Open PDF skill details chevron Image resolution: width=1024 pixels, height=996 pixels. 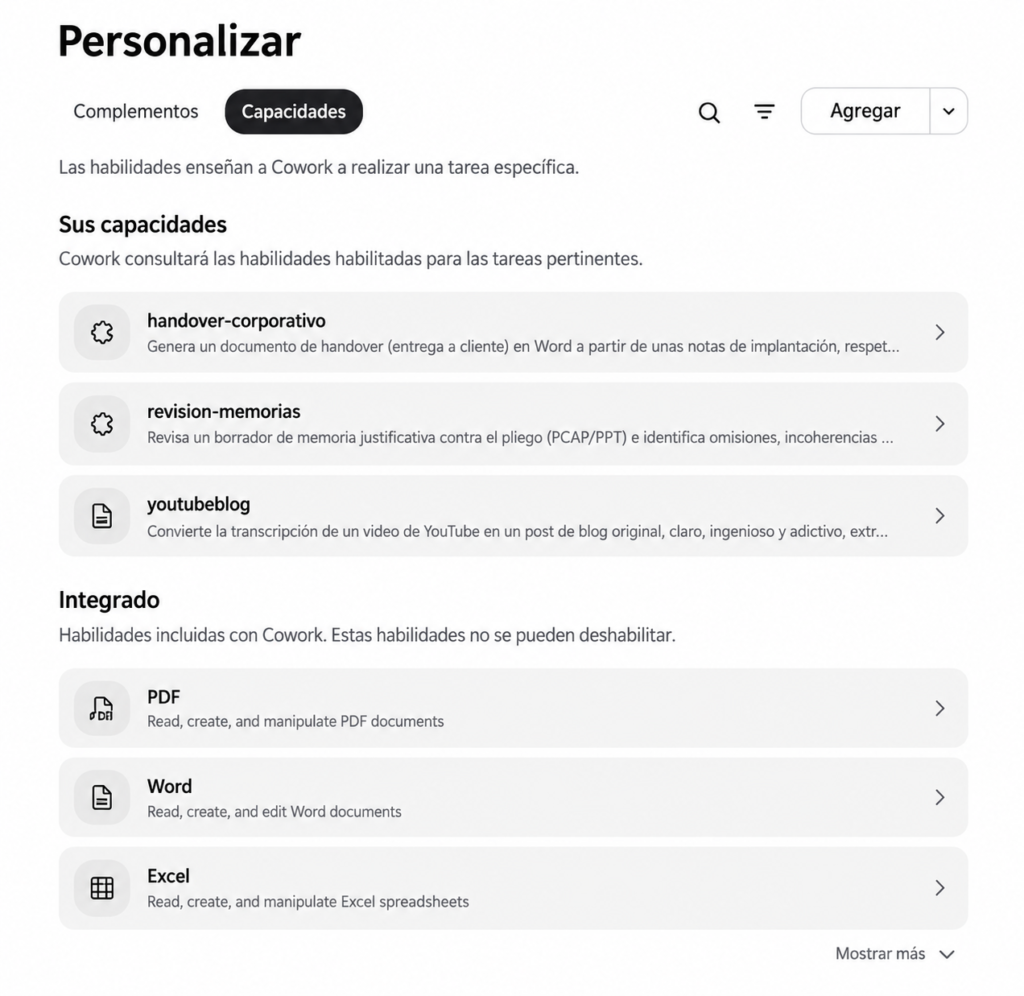click(940, 708)
